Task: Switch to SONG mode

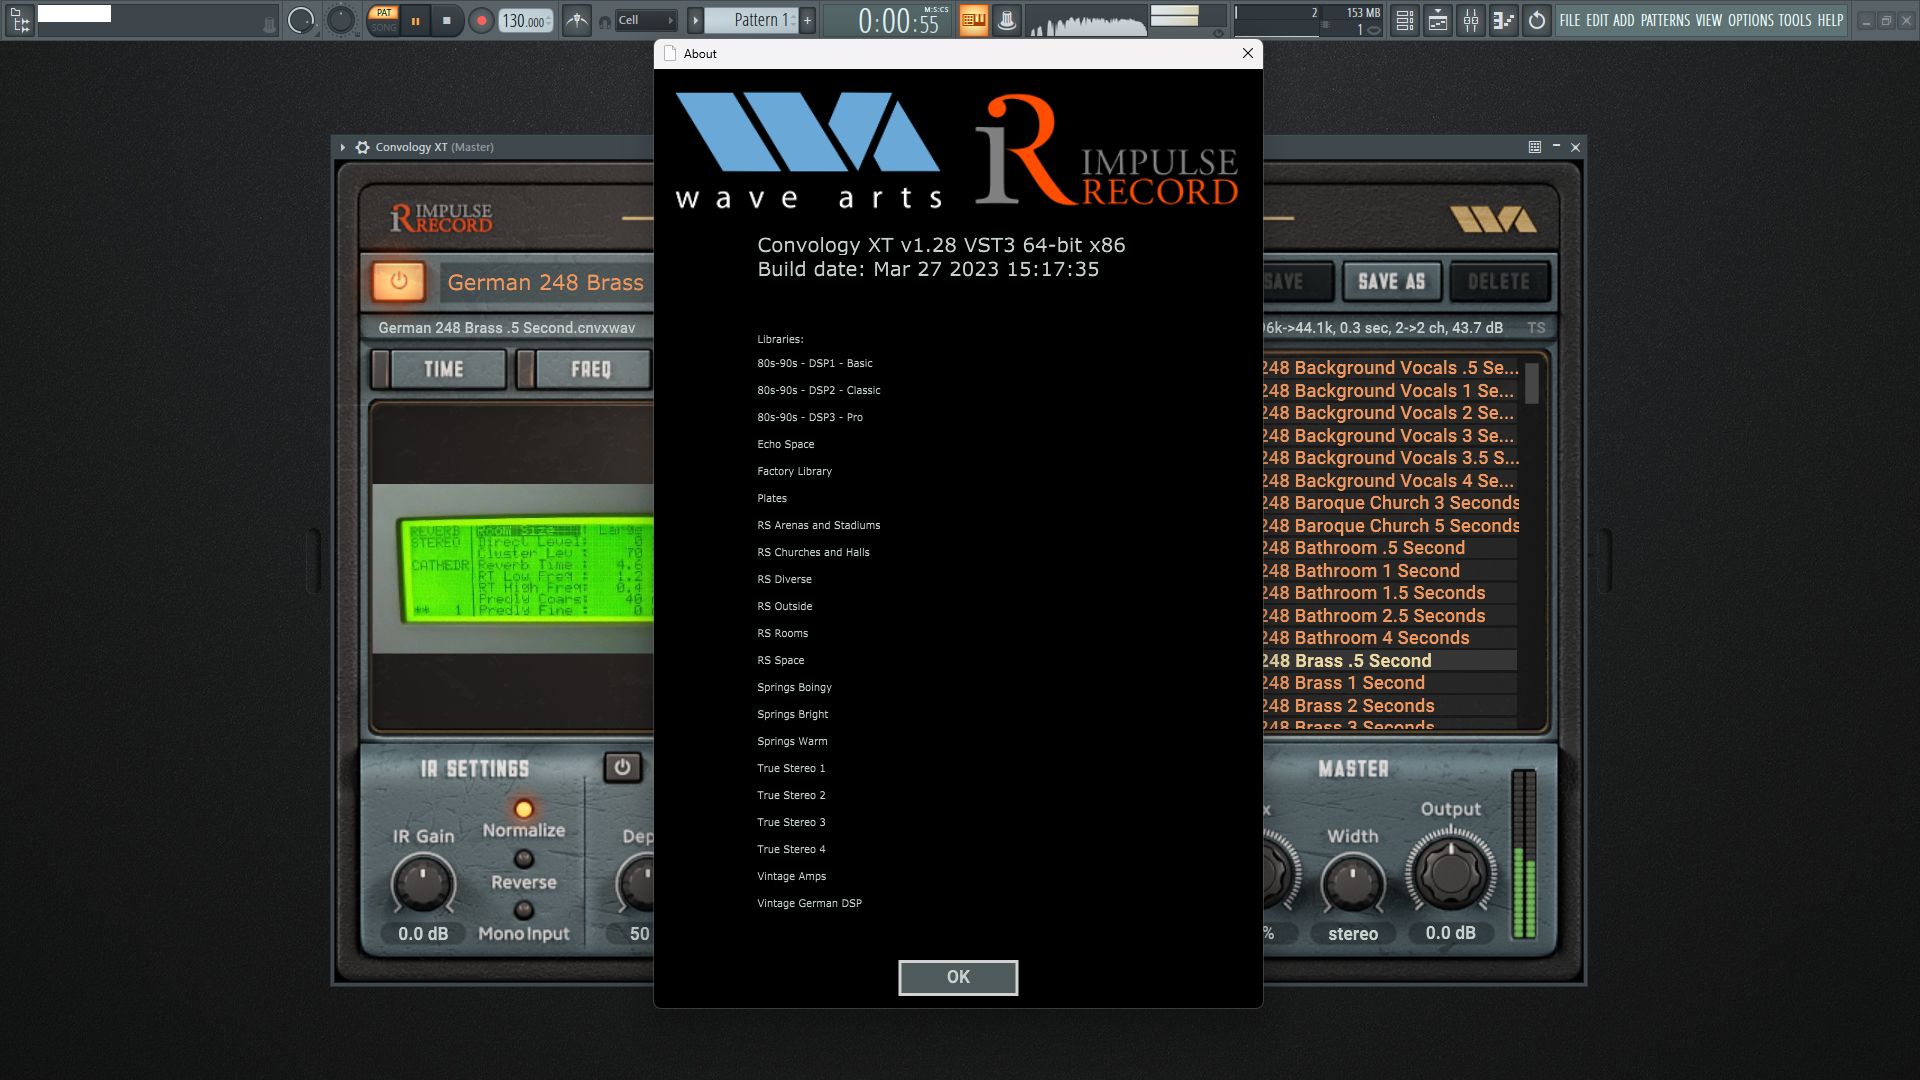Action: (384, 28)
